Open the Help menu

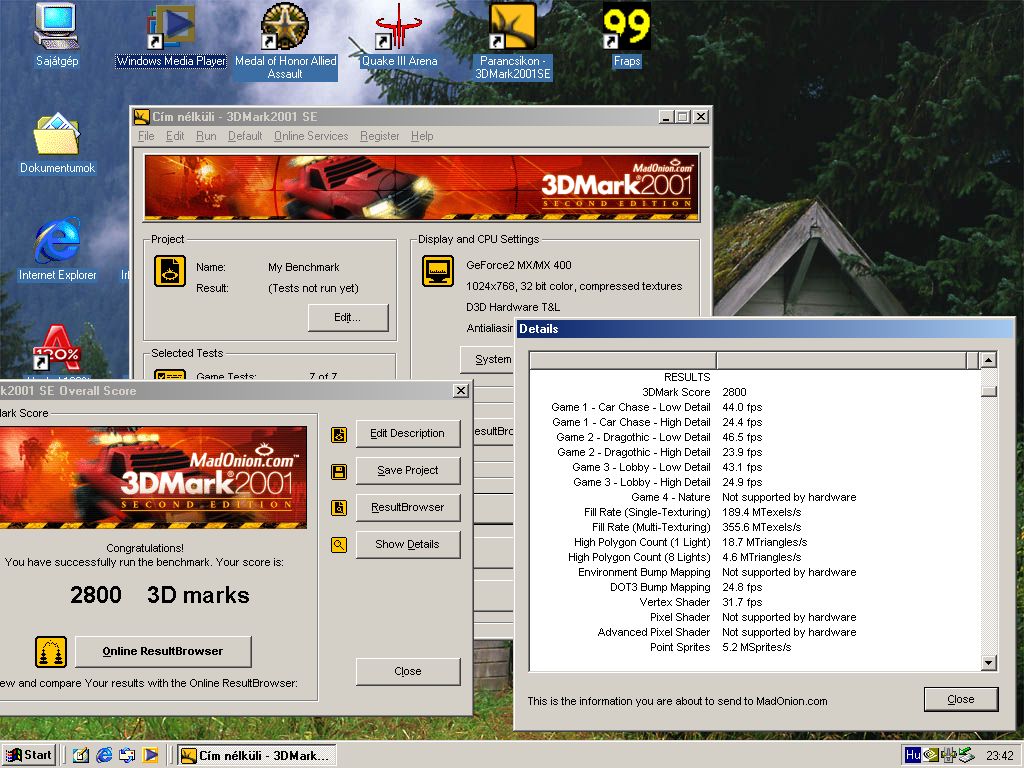coord(422,136)
